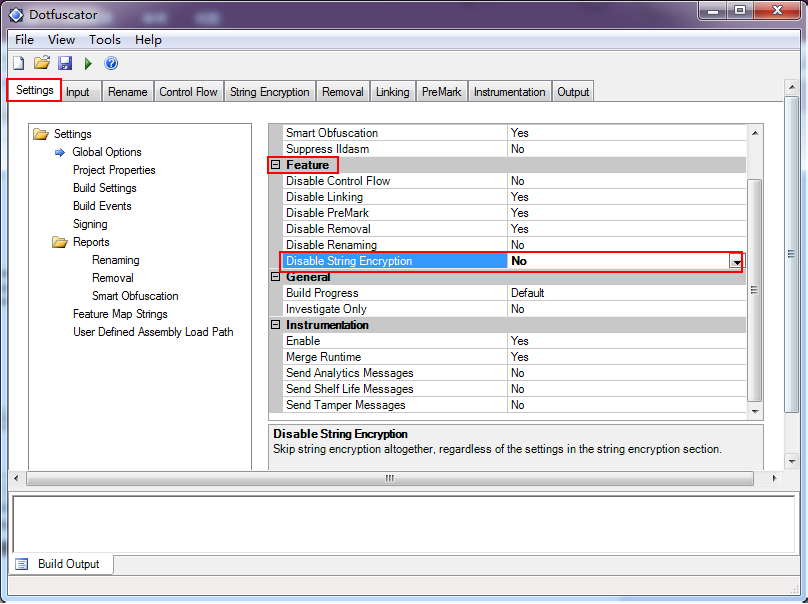Screen dimensions: 808x604
Task: Click the Disable Linking property
Action: pos(514,197)
